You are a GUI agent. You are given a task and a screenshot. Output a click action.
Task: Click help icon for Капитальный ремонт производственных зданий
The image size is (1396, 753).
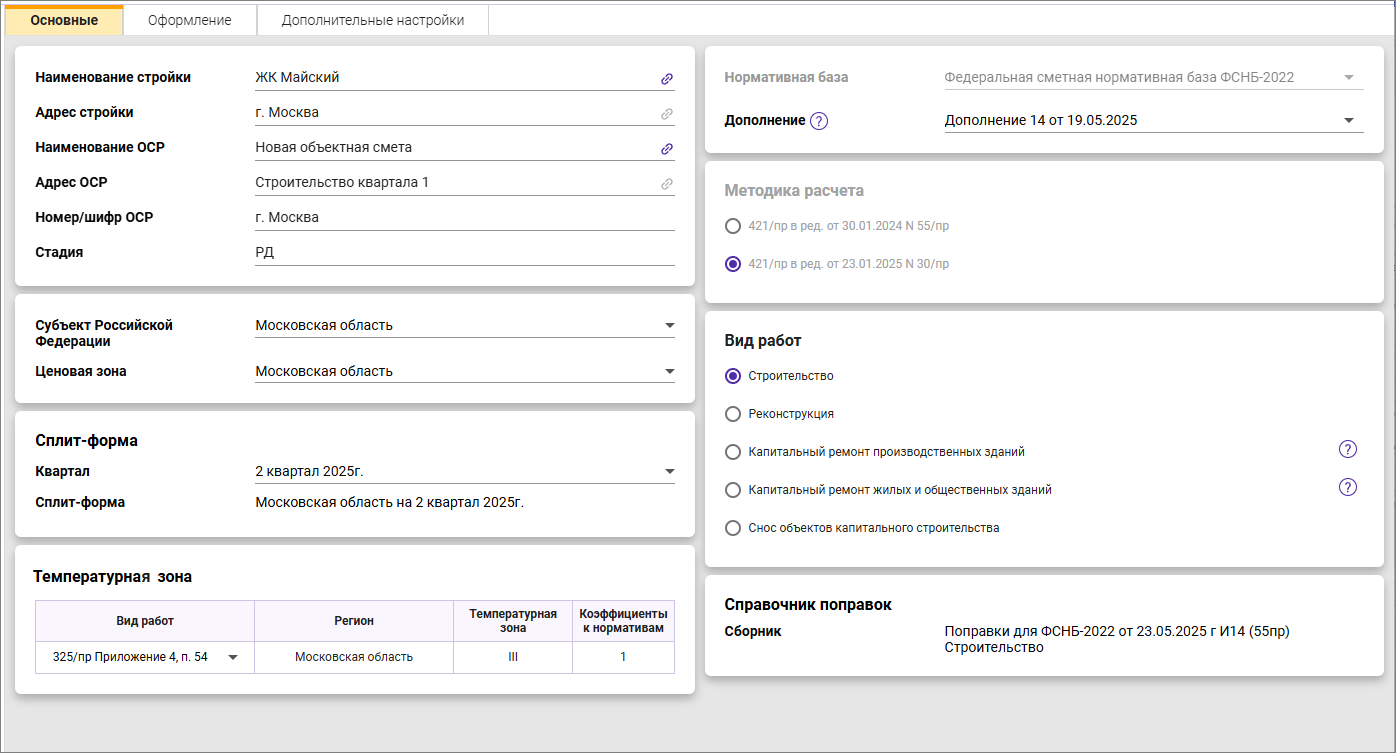(x=1347, y=449)
